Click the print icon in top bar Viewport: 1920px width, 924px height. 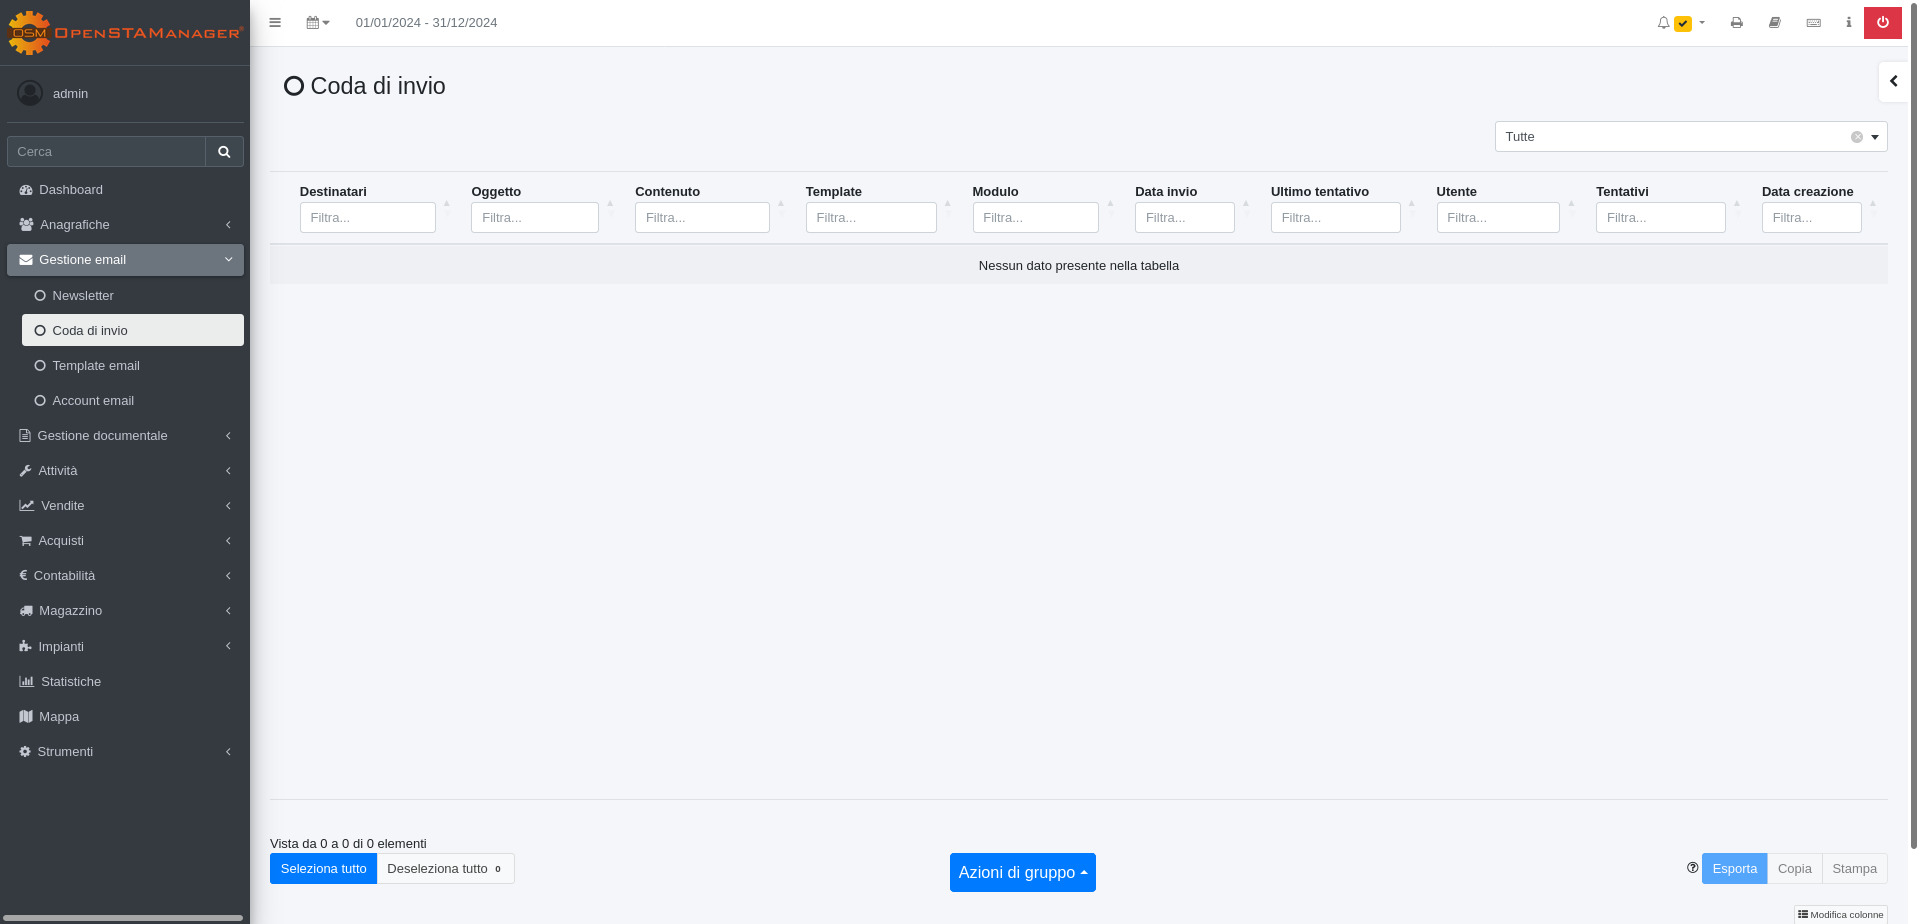[x=1737, y=22]
